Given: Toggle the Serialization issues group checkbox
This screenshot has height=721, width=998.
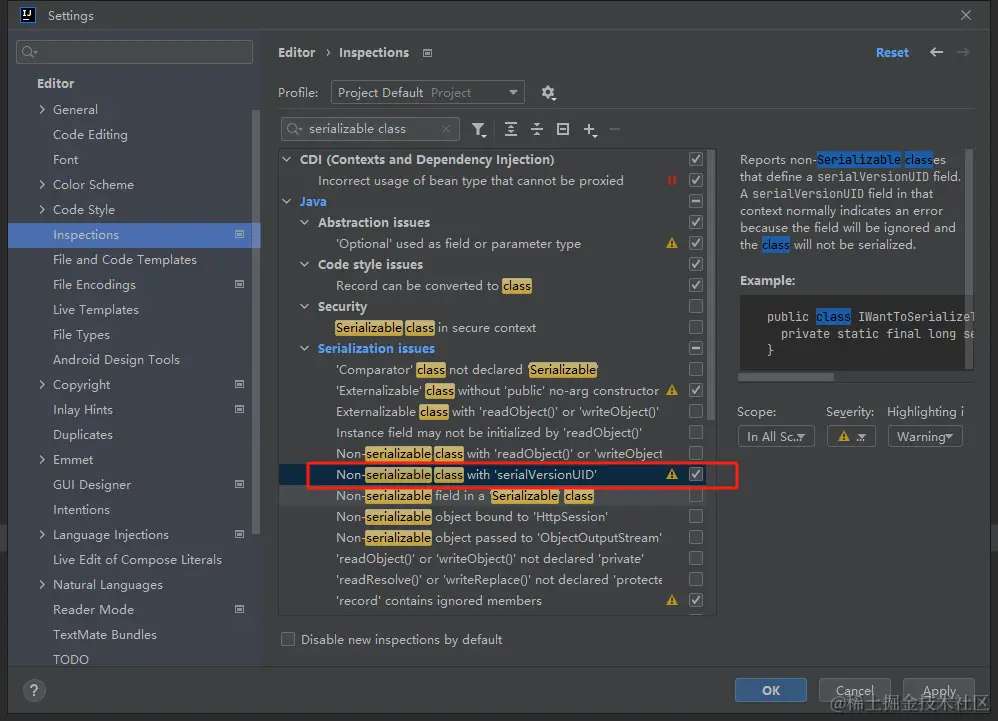Looking at the screenshot, I should [x=696, y=348].
